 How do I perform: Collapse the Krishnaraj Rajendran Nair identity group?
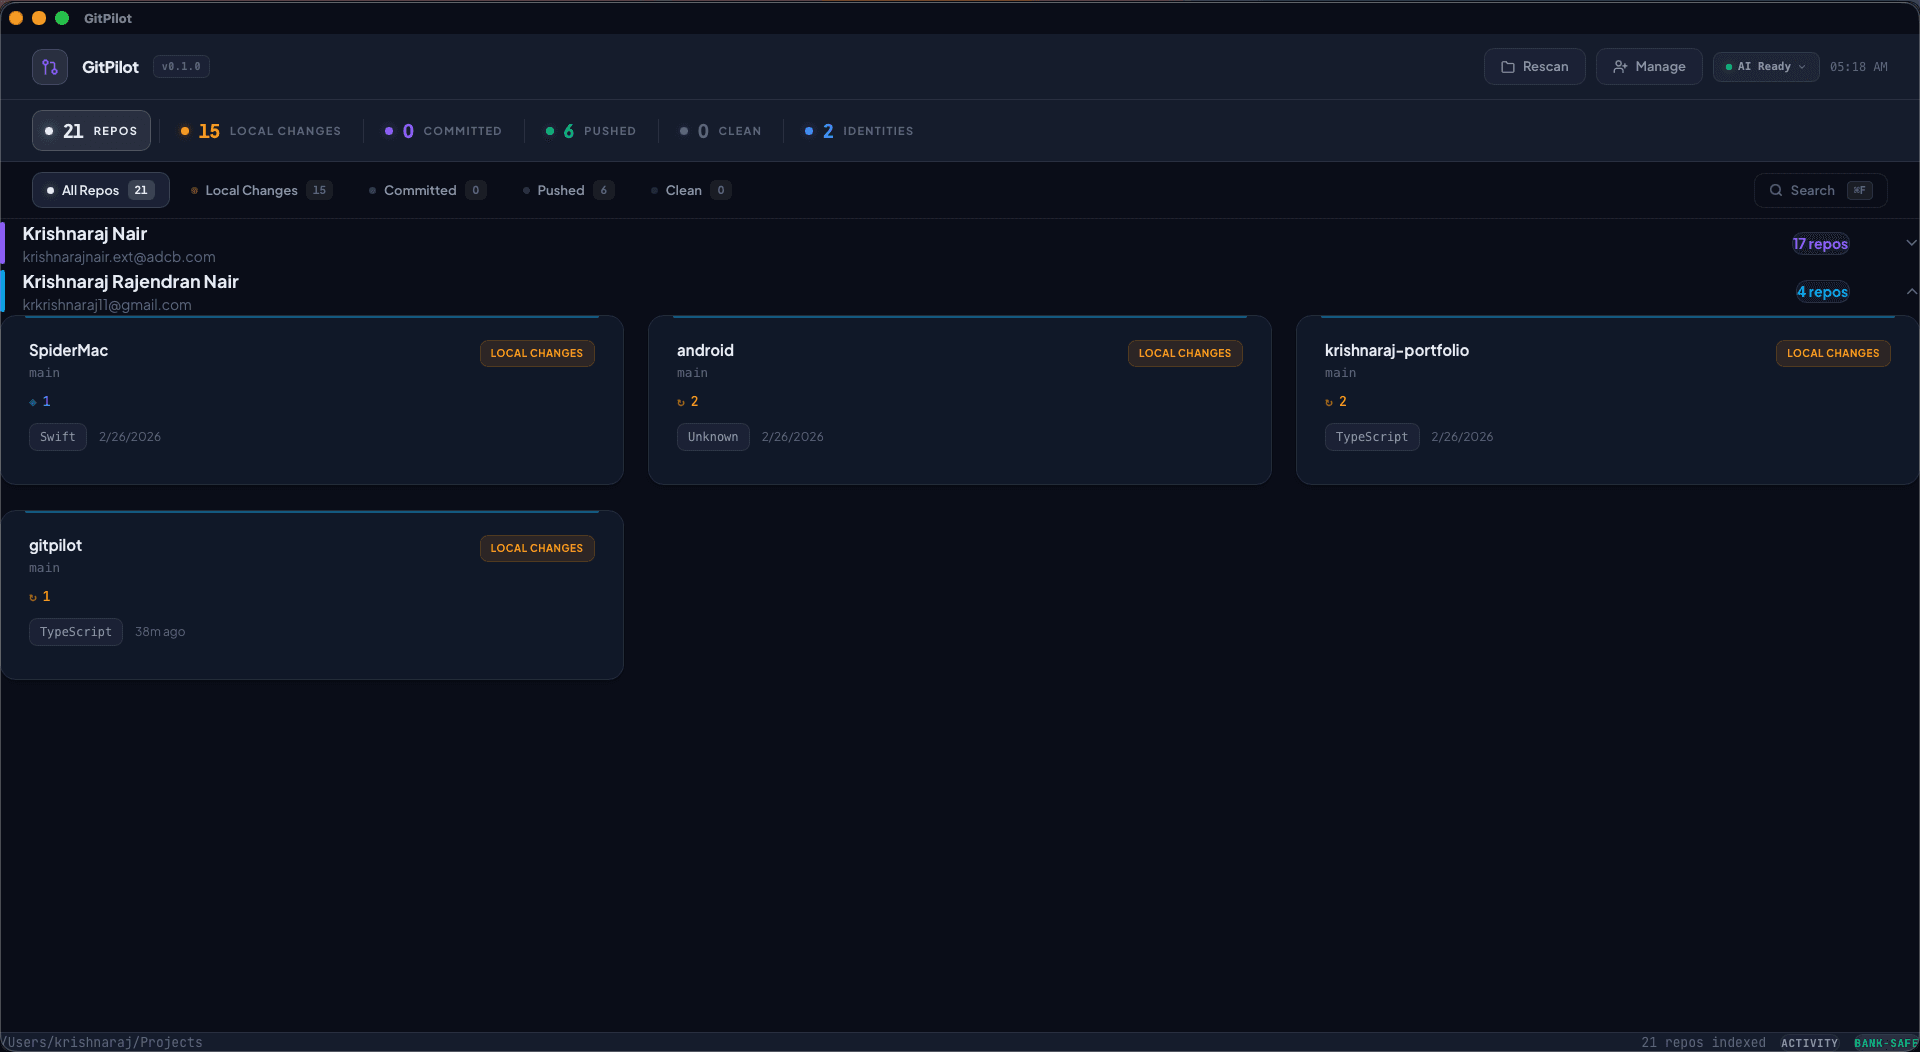pyautogui.click(x=1912, y=291)
